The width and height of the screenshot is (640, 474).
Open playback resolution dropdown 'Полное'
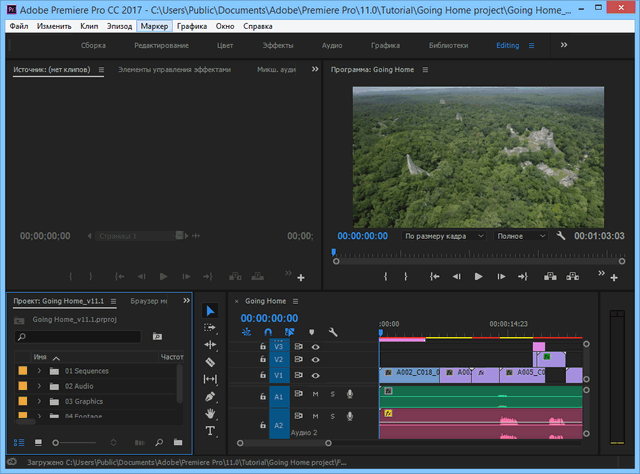pyautogui.click(x=522, y=236)
